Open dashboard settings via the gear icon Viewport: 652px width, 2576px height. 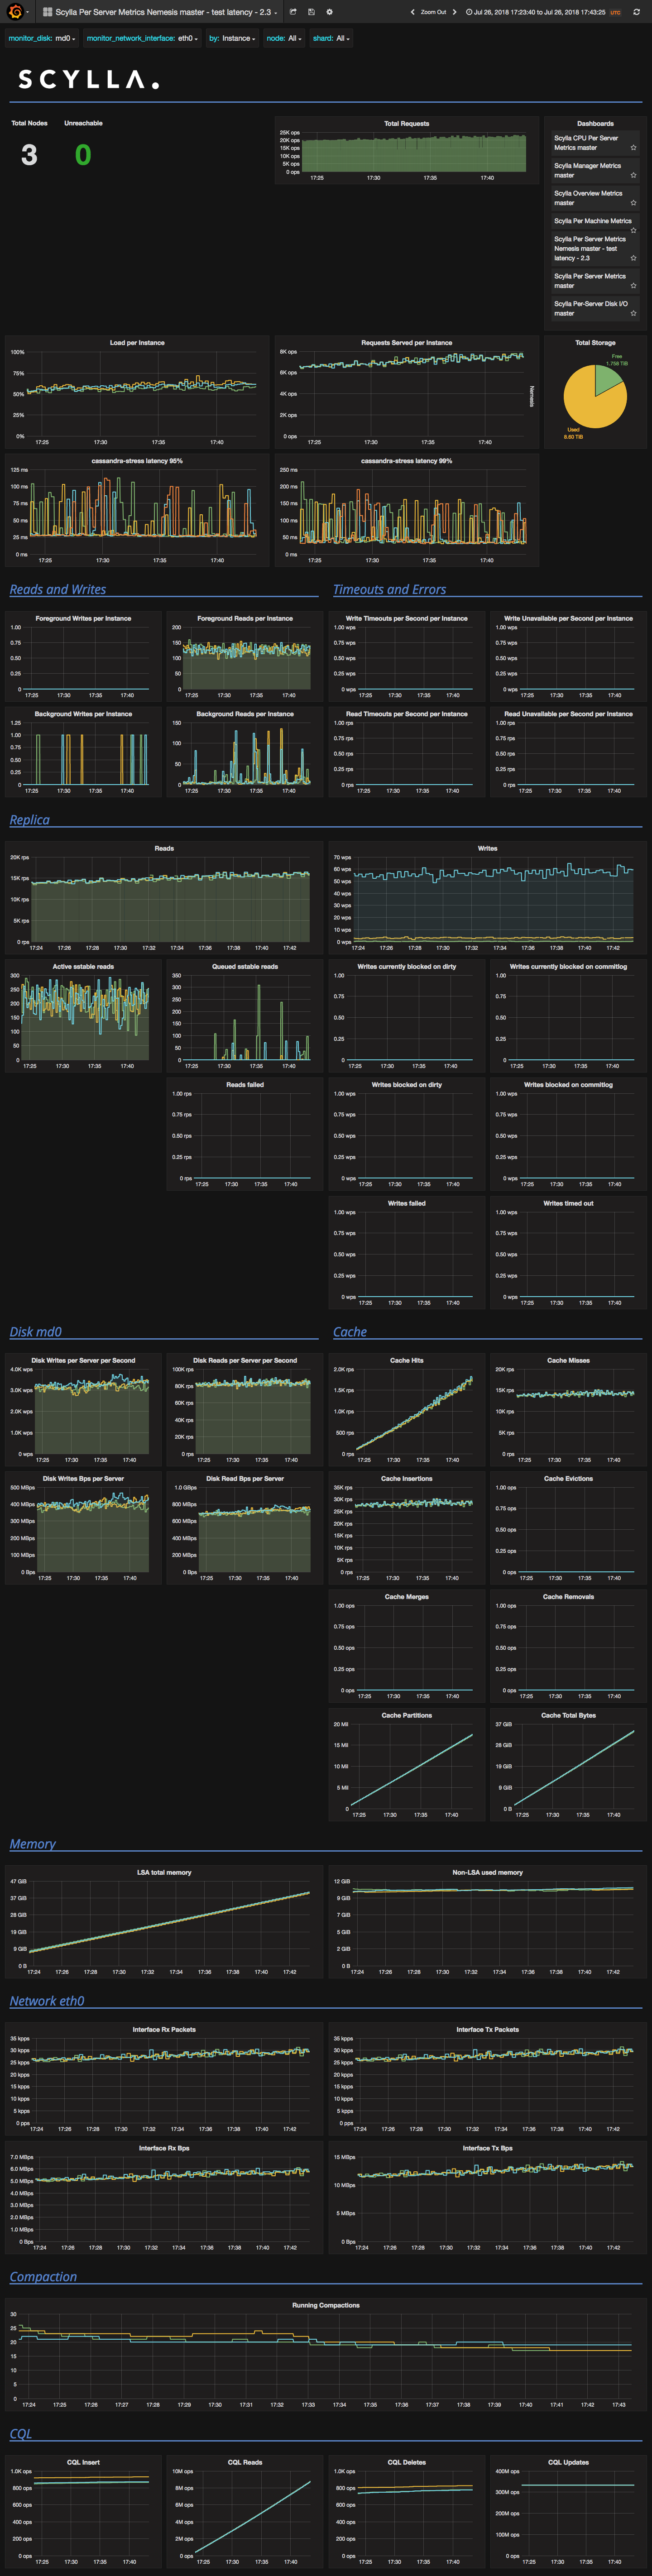[x=329, y=12]
